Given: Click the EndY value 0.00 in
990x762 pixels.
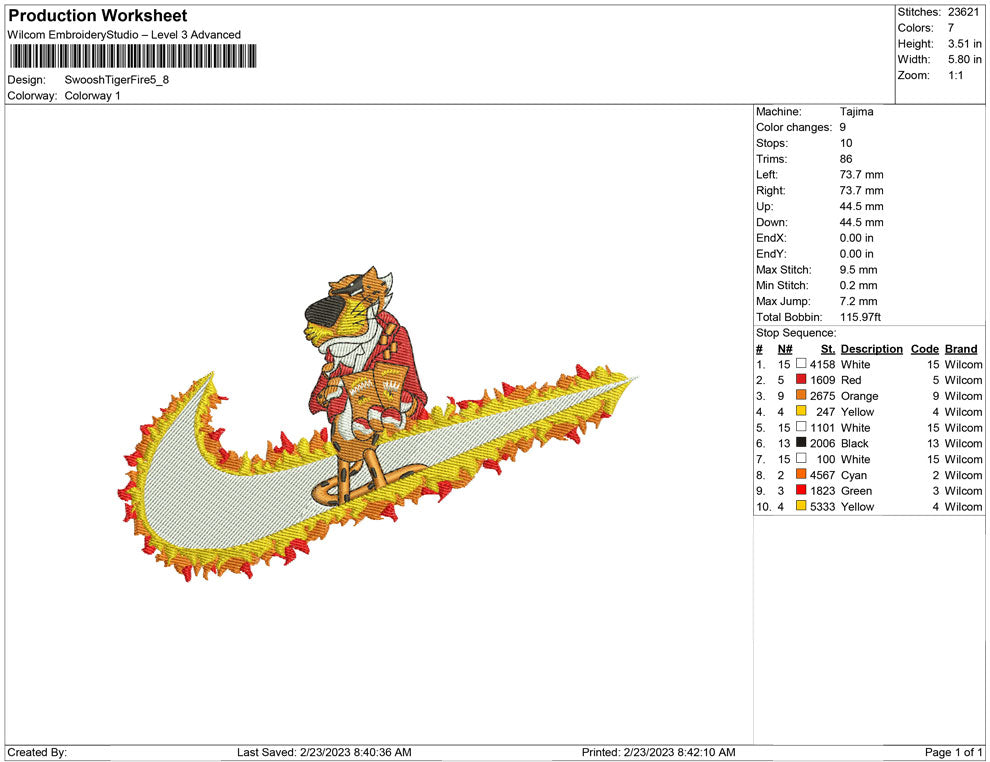Looking at the screenshot, I should click(857, 254).
